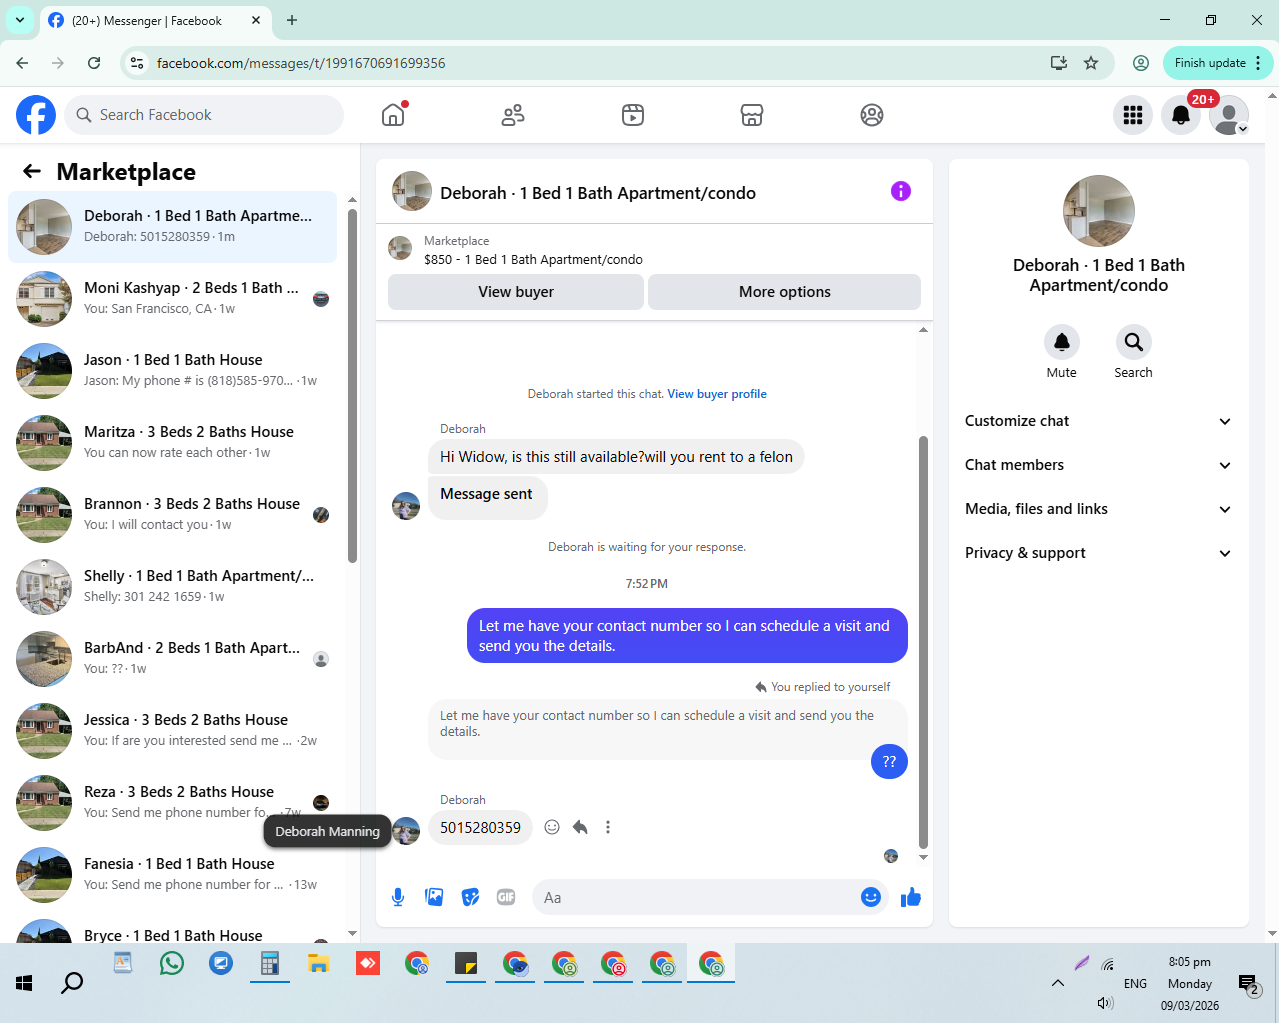This screenshot has width=1279, height=1023.
Task: Open Jason 1 Bed 1 Bath House chat
Action: pyautogui.click(x=173, y=371)
